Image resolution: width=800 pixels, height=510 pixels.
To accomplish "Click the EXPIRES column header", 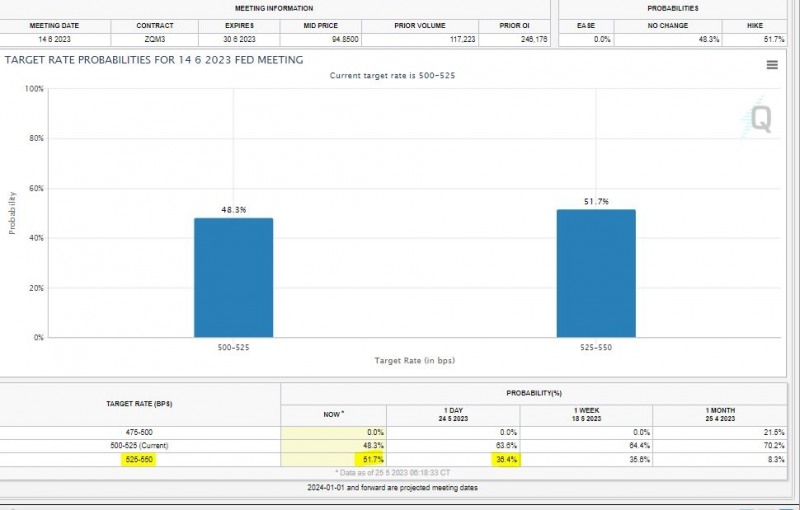I will click(239, 26).
